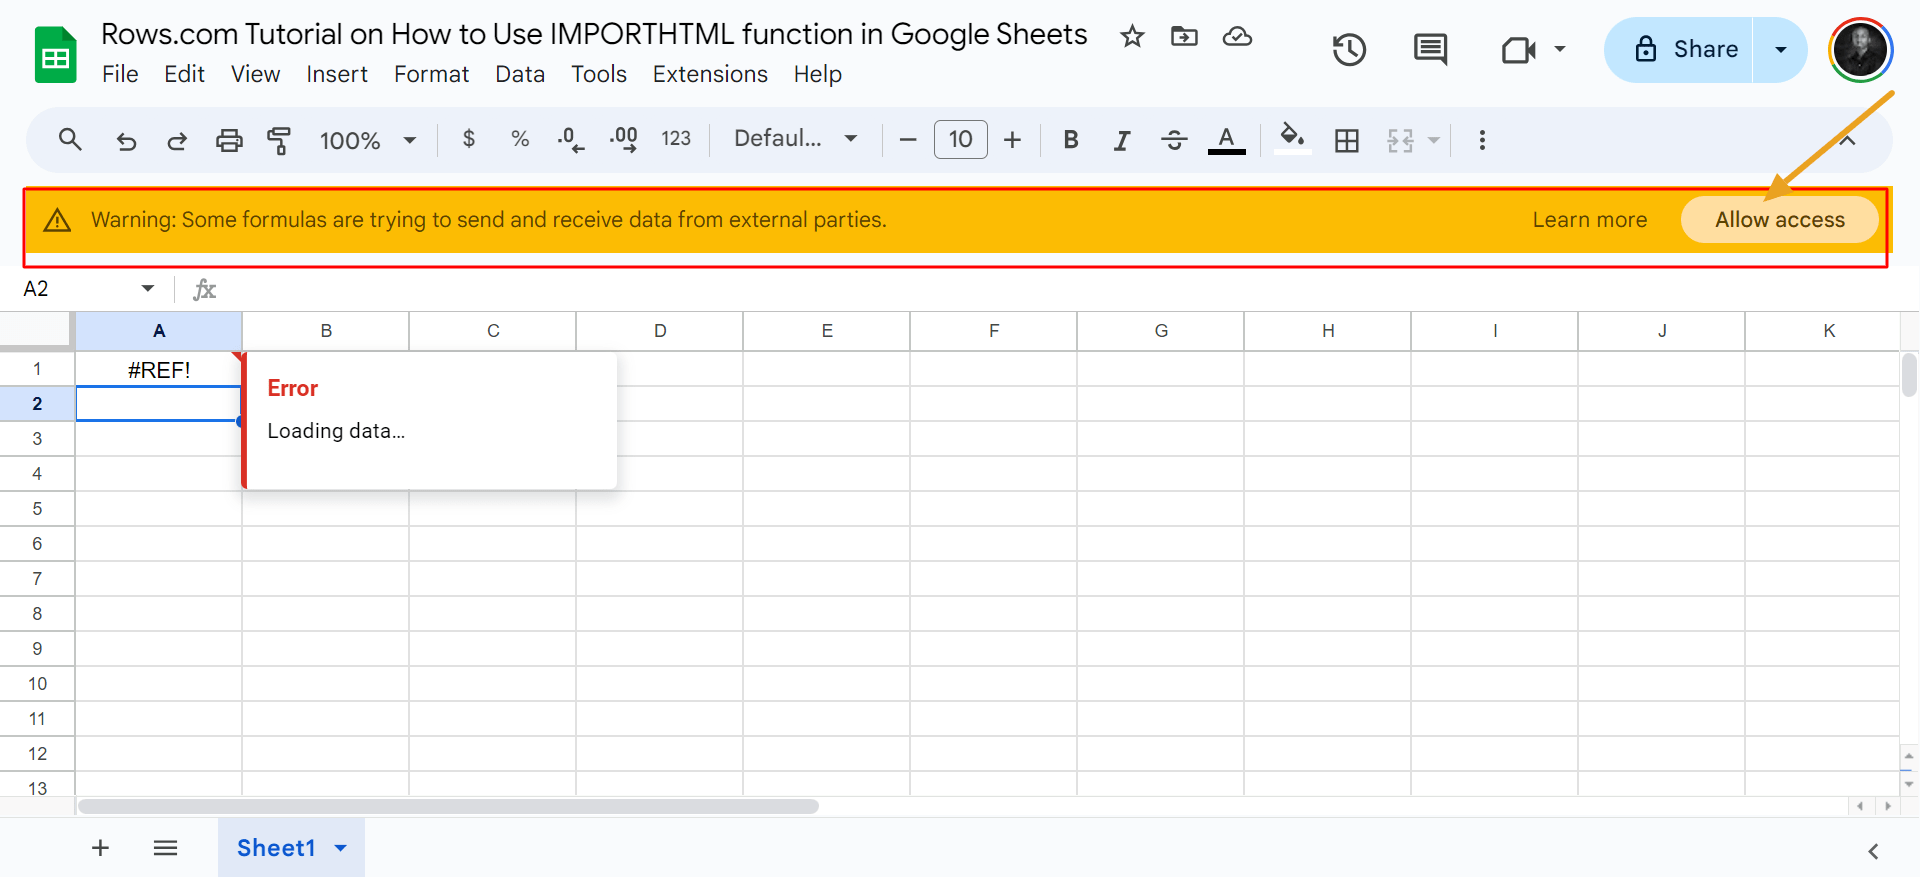Check the cloud document status icon

(1237, 37)
